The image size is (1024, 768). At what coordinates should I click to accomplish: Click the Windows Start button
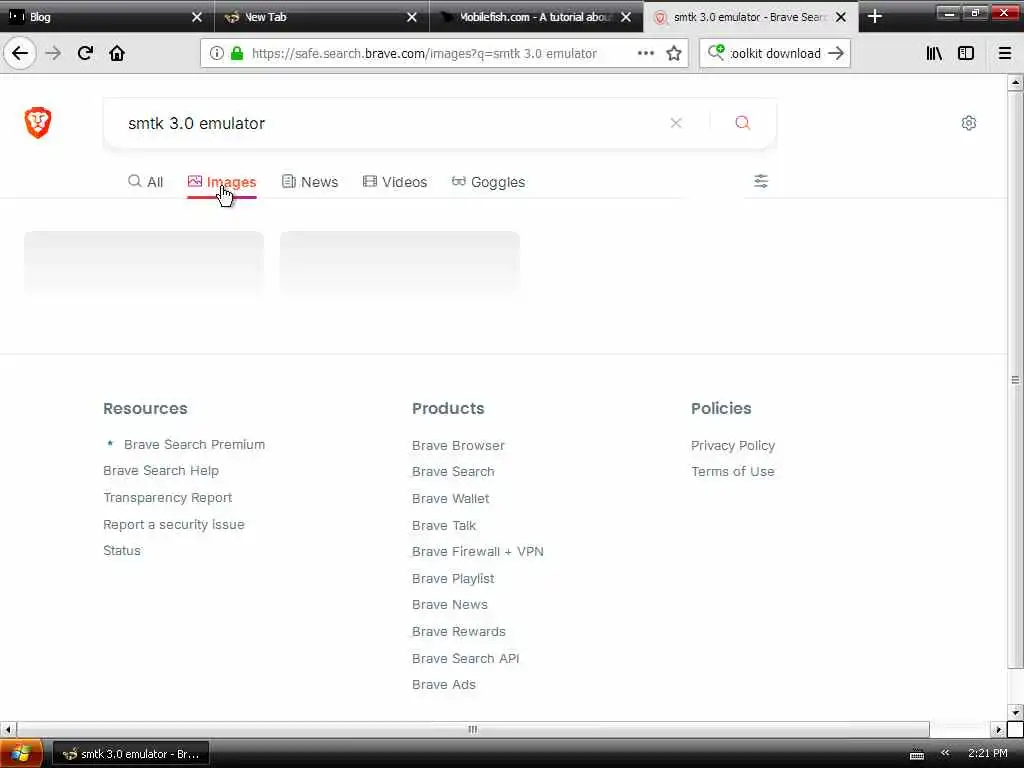pyautogui.click(x=21, y=754)
